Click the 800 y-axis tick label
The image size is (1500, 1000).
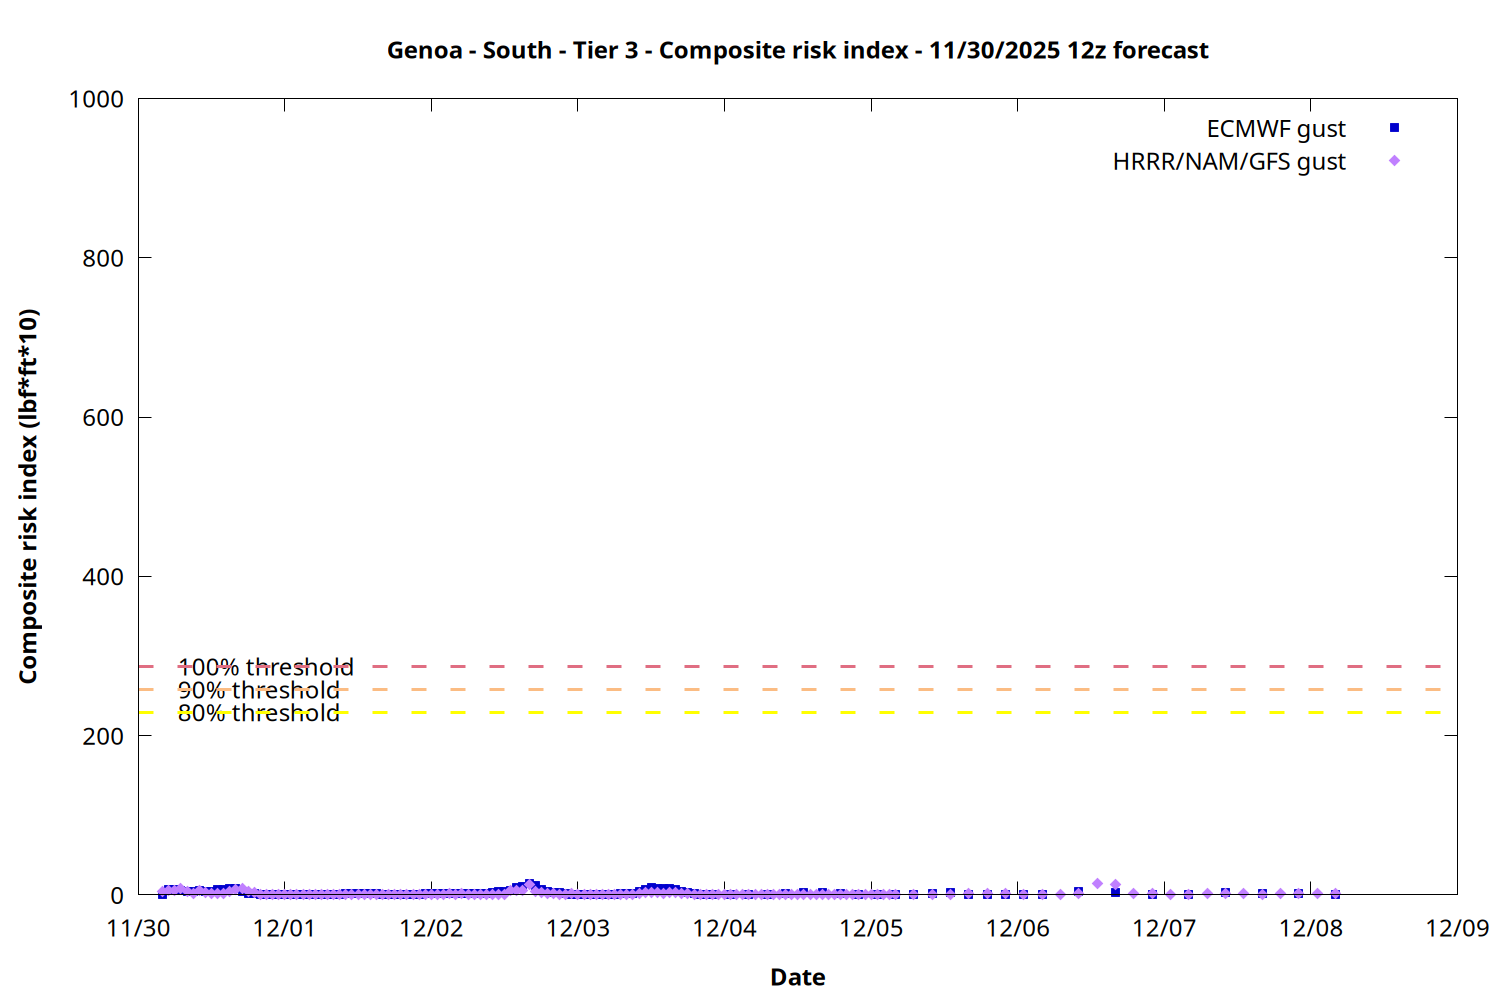103,258
